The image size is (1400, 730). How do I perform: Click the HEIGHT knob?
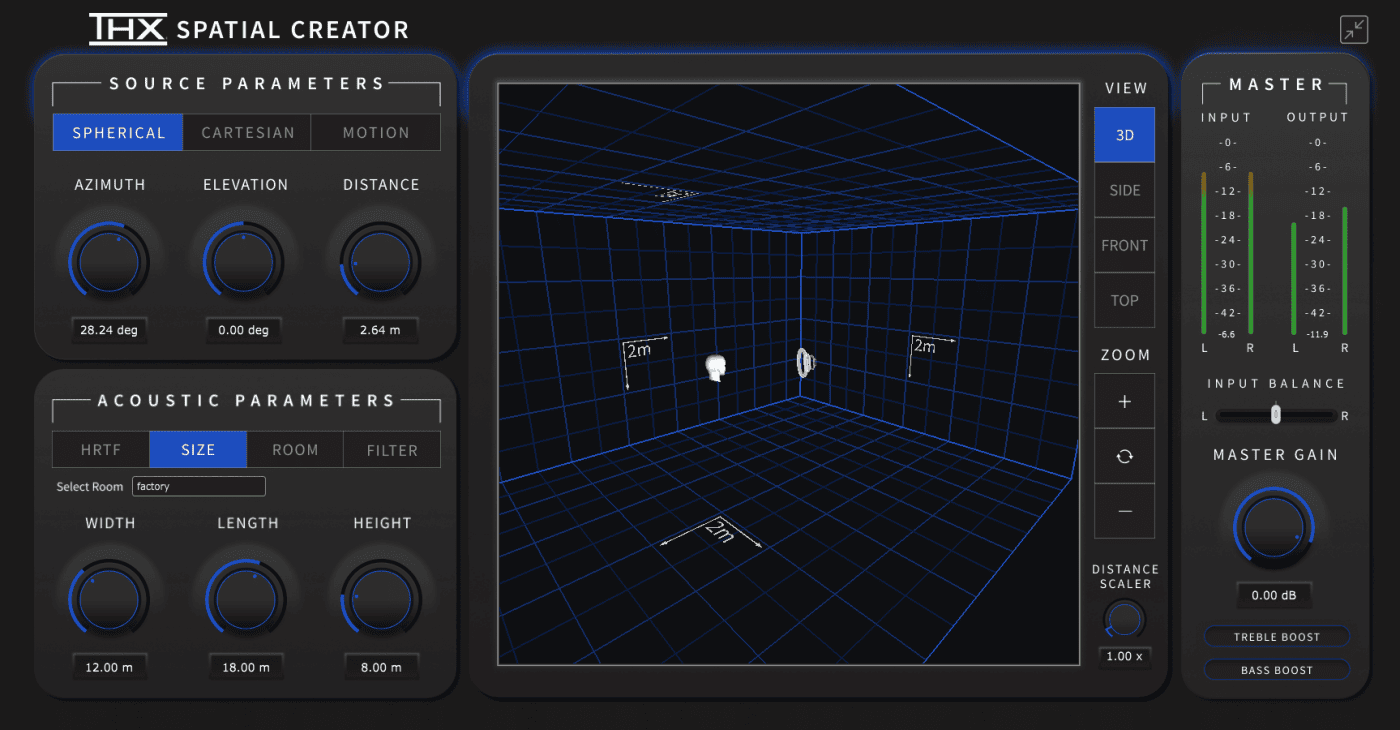pos(381,600)
